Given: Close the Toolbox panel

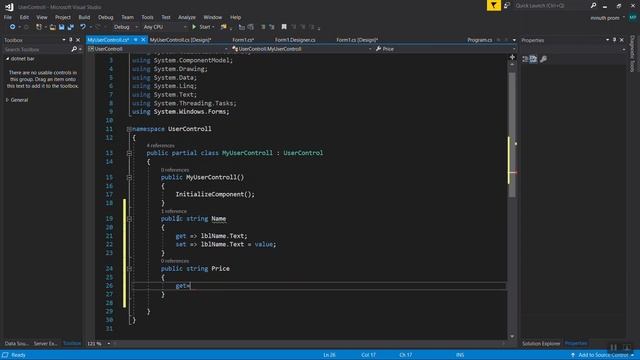Looking at the screenshot, I should [78, 40].
